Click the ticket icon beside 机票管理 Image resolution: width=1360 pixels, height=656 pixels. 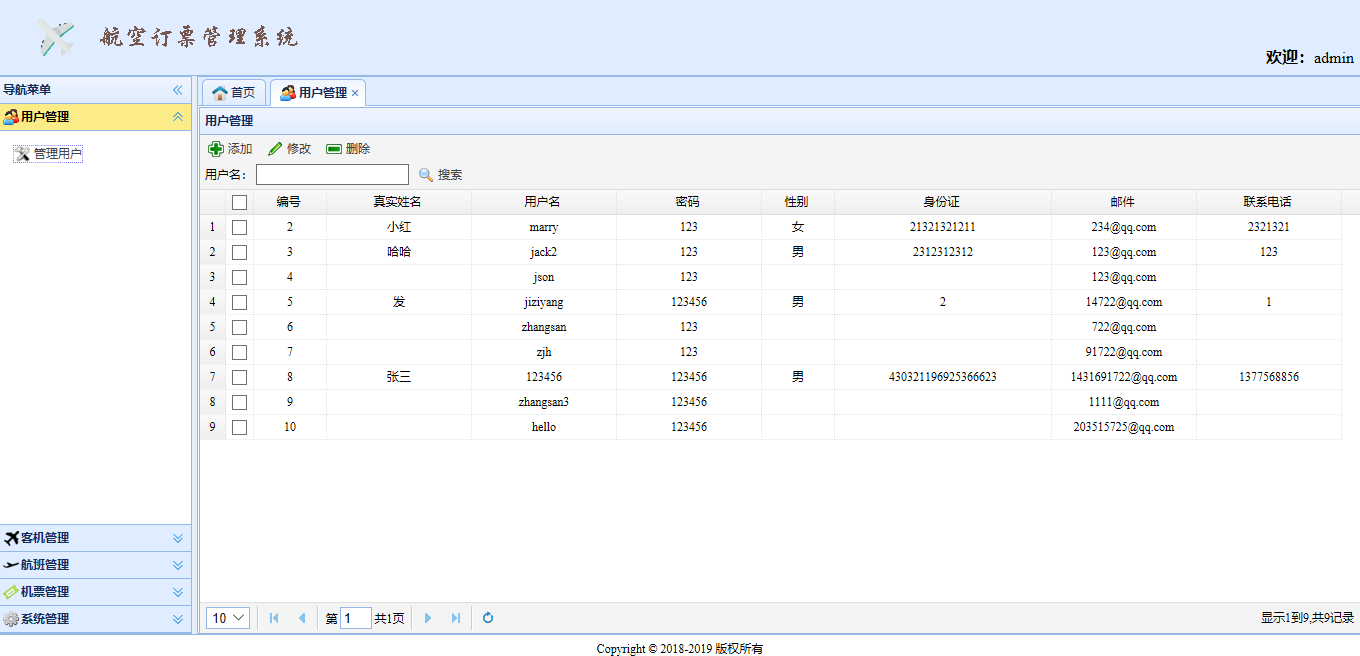click(11, 592)
